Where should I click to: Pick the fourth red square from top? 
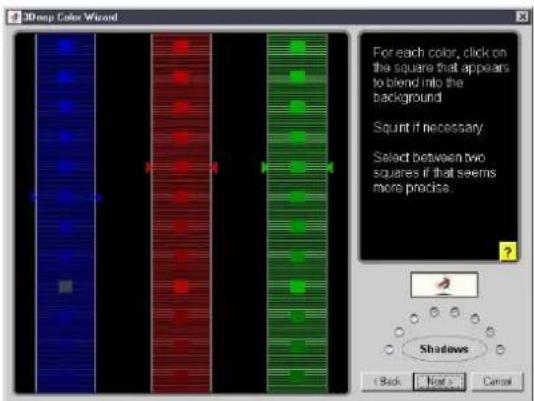pos(182,137)
